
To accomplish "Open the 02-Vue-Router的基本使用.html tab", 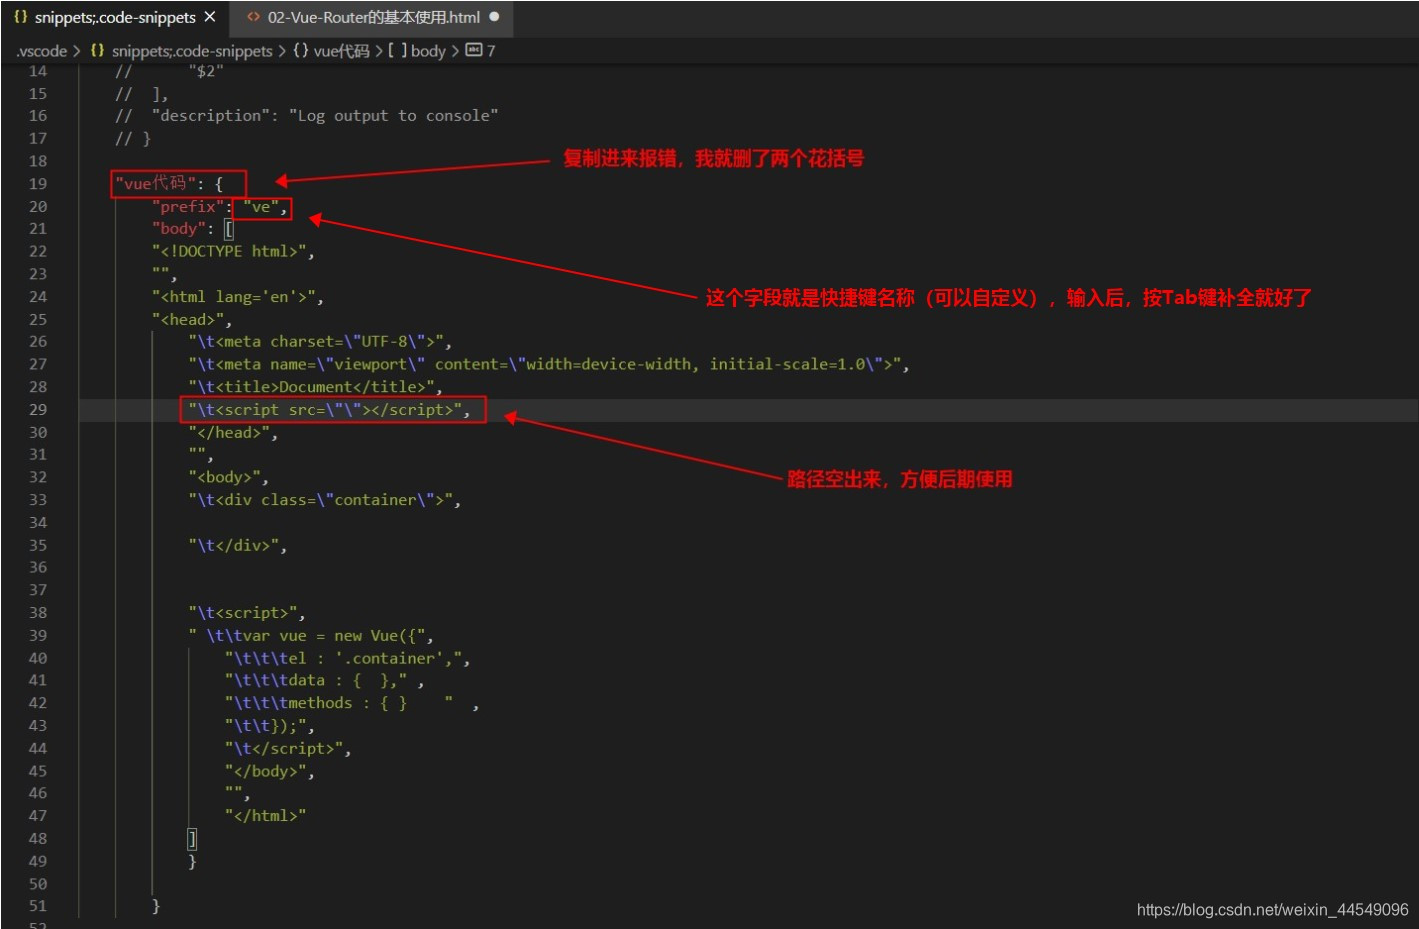I will coord(373,17).
